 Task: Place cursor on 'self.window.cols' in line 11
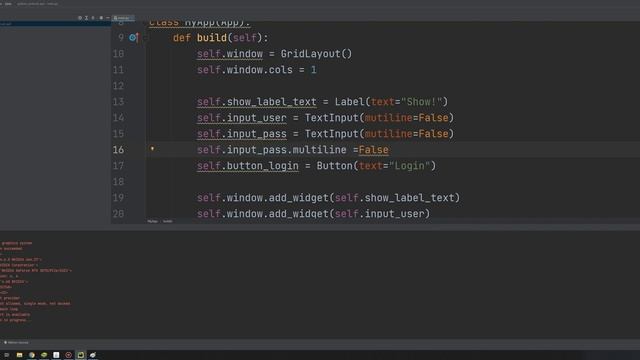pyautogui.click(x=244, y=70)
